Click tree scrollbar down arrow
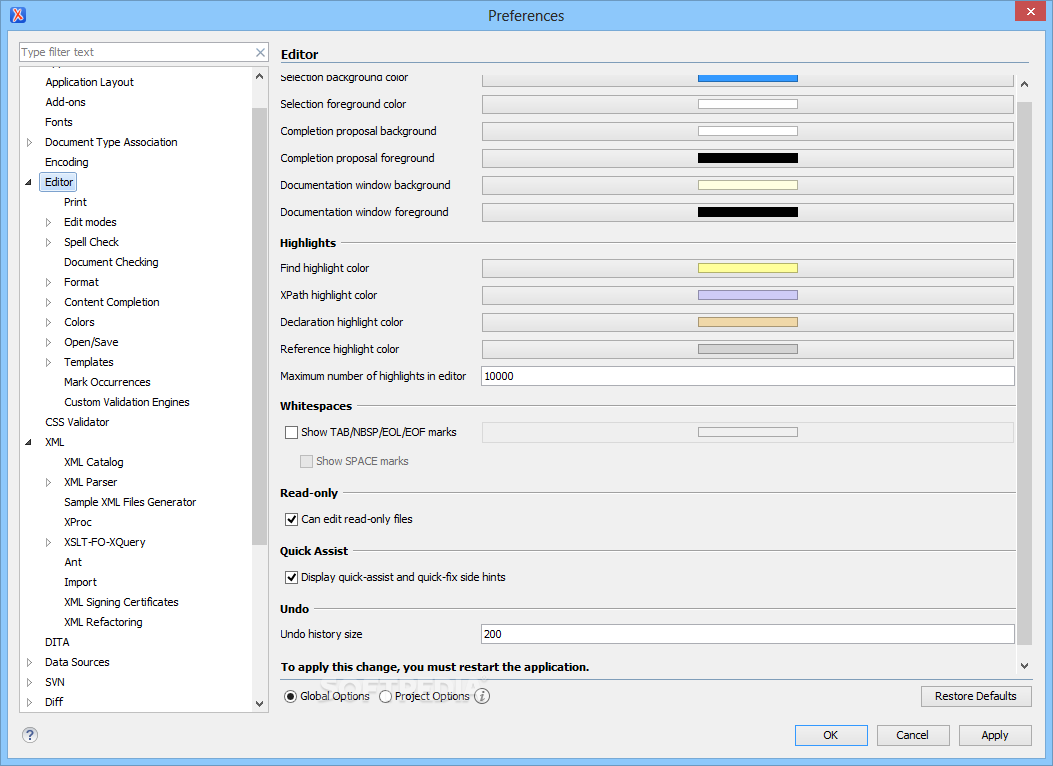Viewport: 1053px width, 766px height. click(x=260, y=704)
